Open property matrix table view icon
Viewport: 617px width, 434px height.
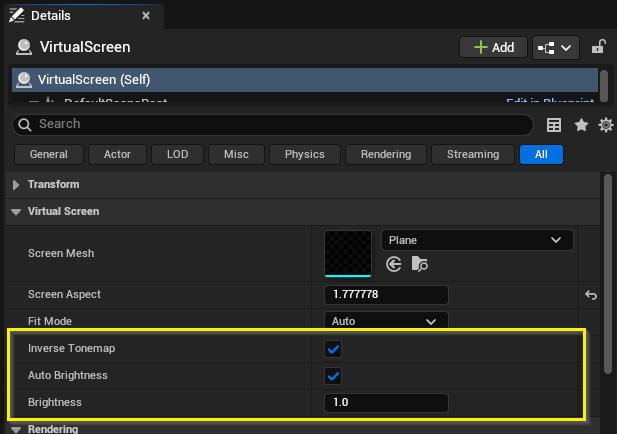[554, 125]
